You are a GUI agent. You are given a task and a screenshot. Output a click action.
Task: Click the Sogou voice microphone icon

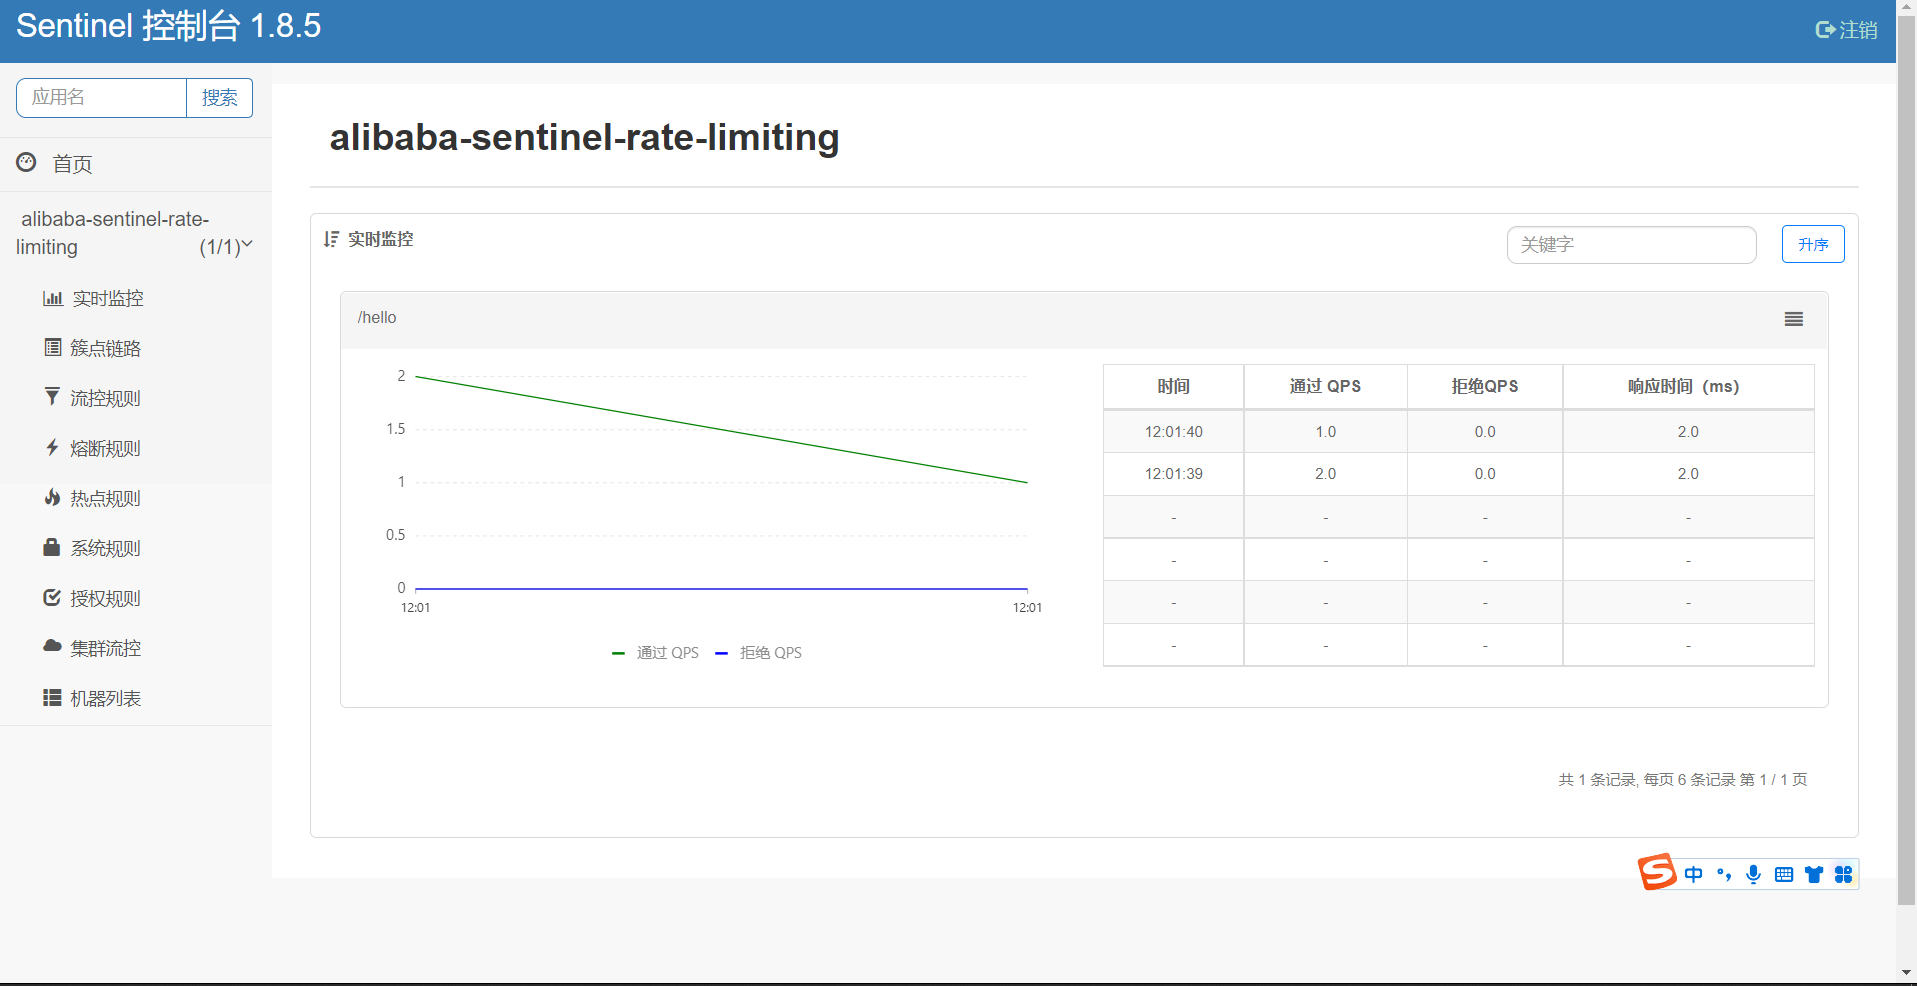[x=1753, y=874]
